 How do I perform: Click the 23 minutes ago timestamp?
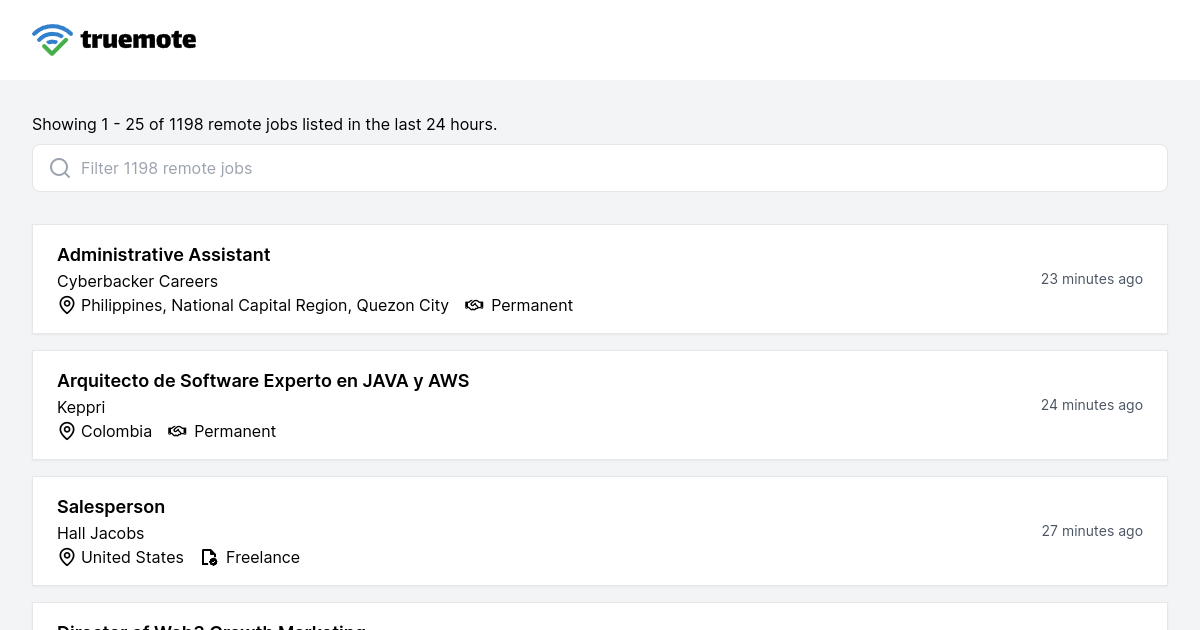(1091, 279)
